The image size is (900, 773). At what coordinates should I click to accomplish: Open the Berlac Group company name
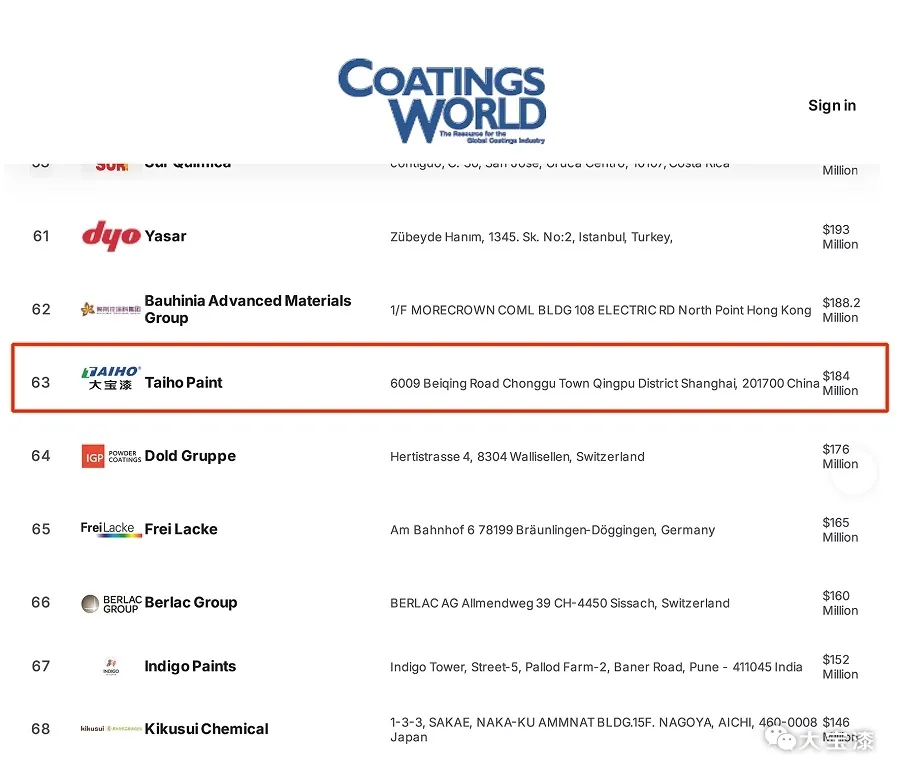click(191, 603)
